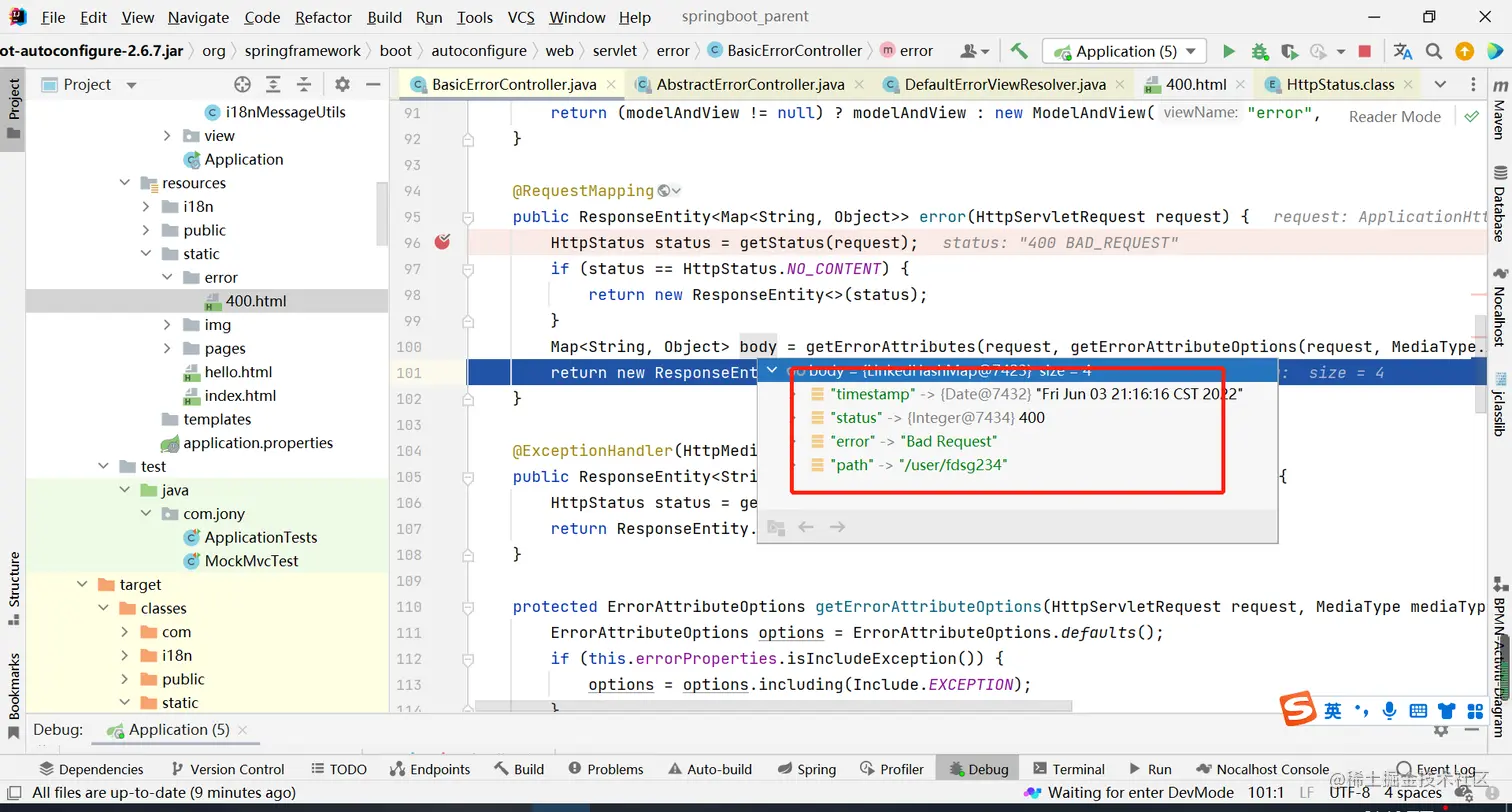This screenshot has height=812, width=1512.
Task: Show all editor tabs dropdown arrow
Action: tap(1440, 84)
